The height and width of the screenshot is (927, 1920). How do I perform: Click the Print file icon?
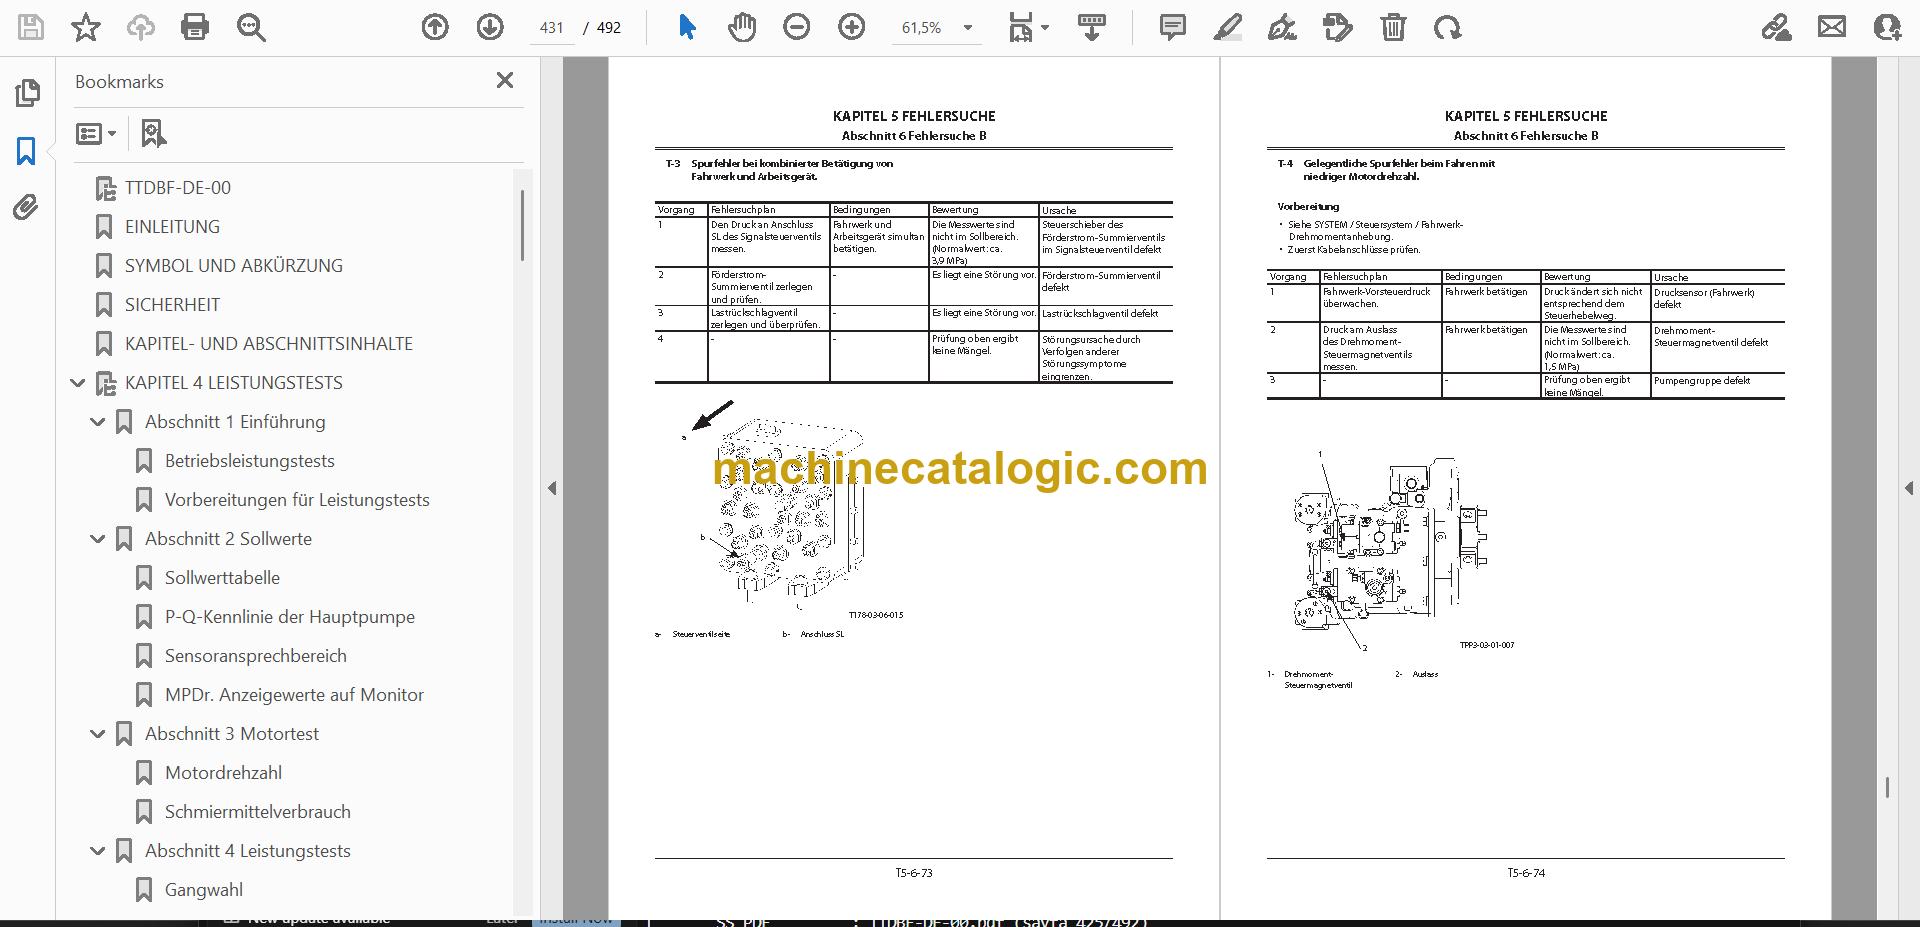195,27
